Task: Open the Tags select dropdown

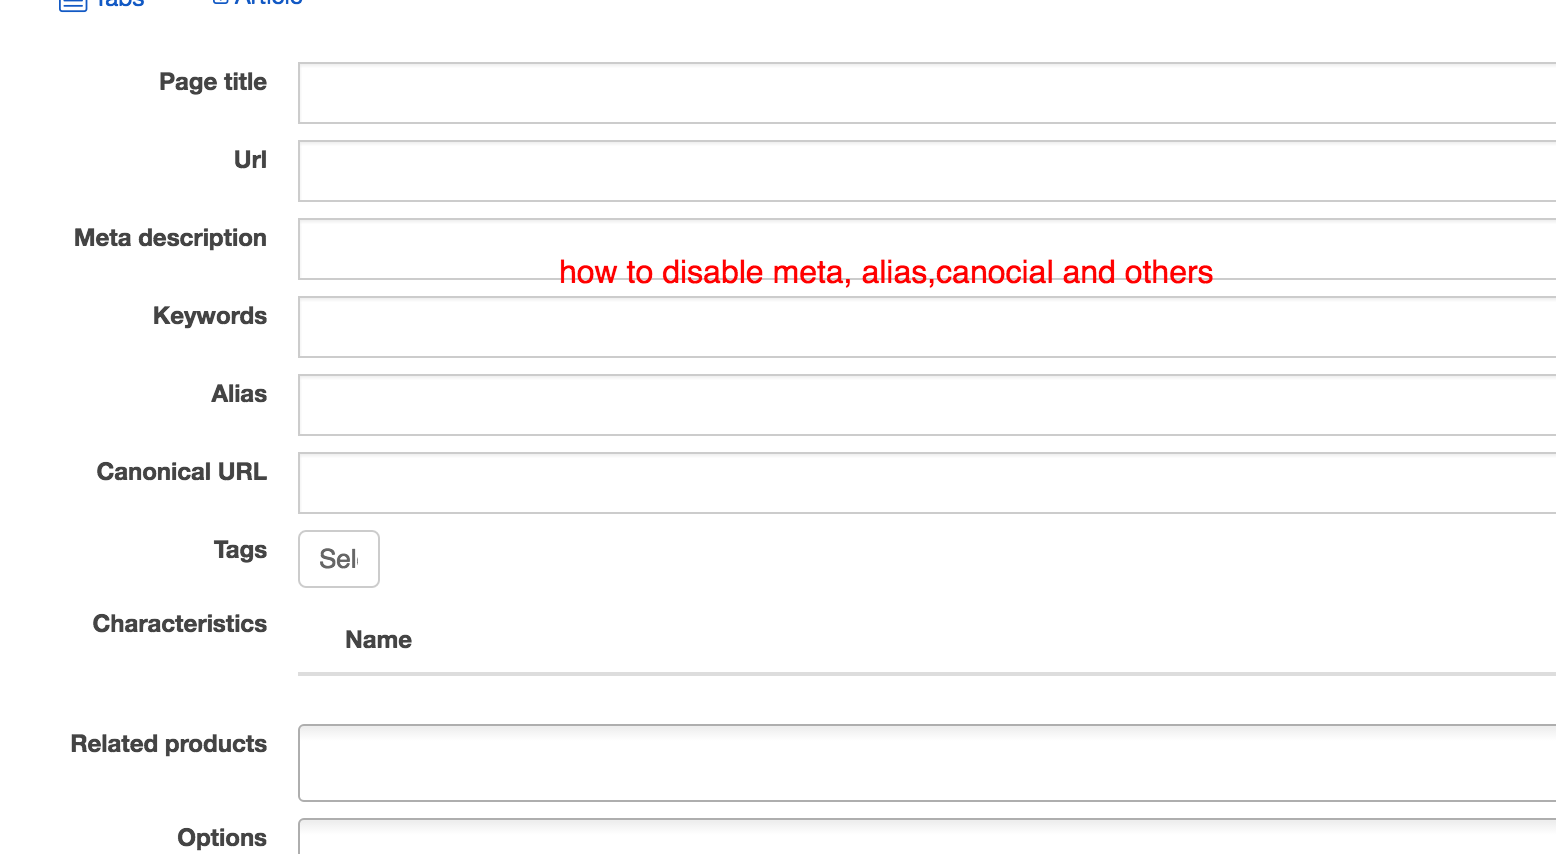Action: [339, 559]
